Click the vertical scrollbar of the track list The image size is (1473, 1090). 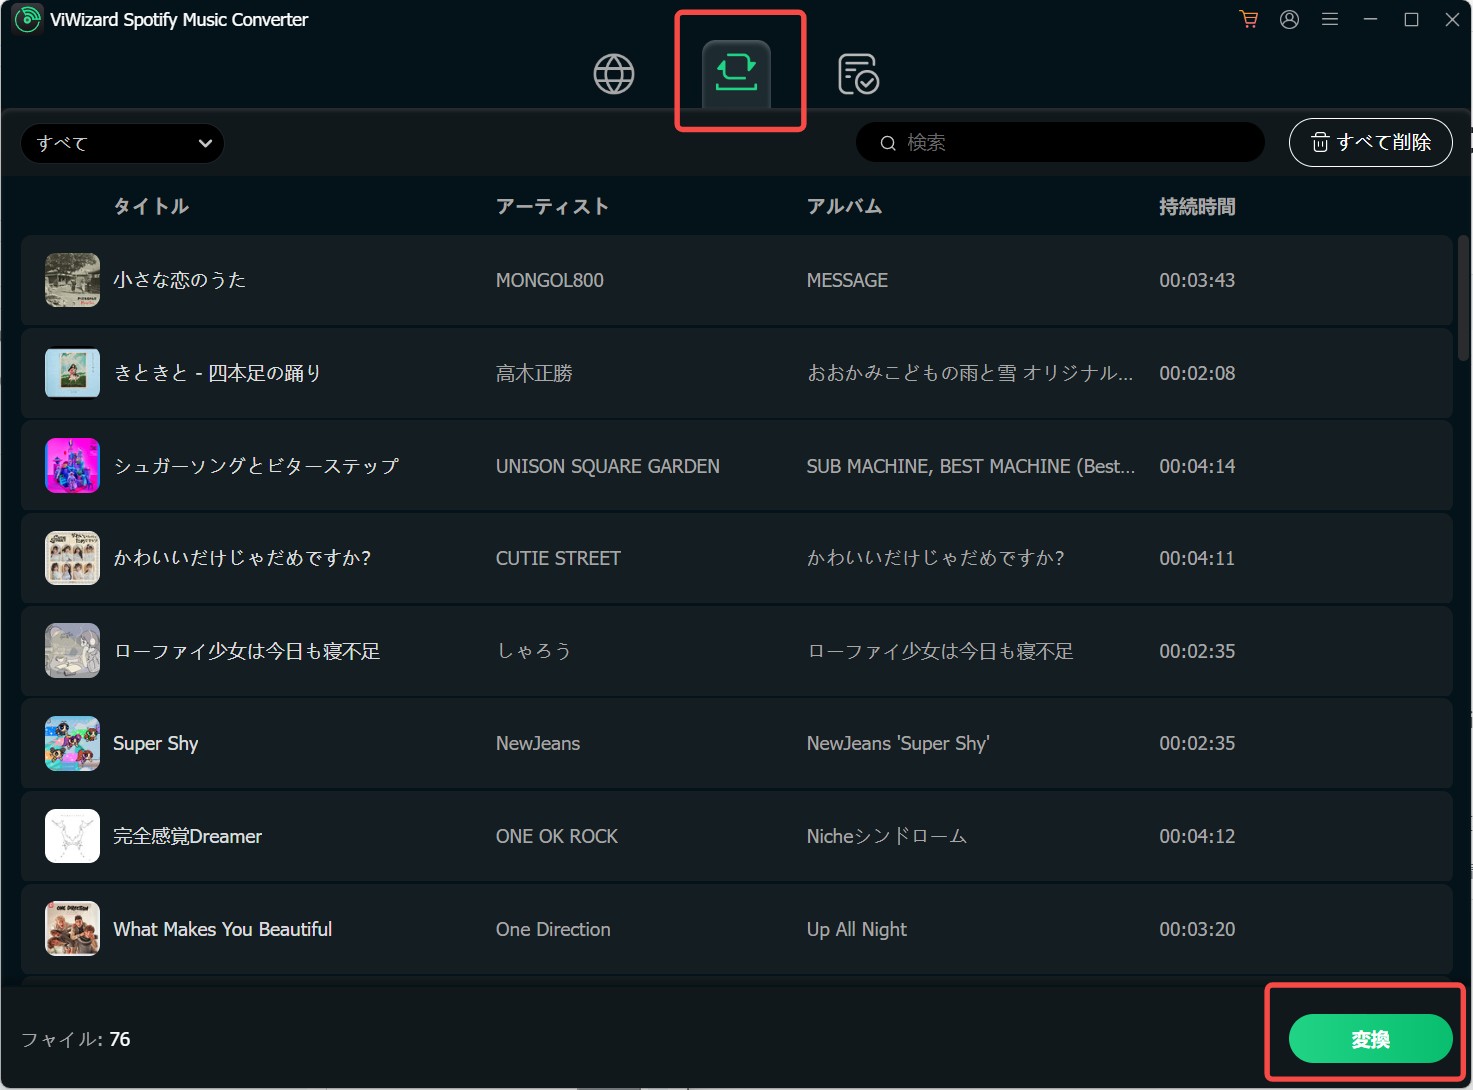tap(1464, 298)
